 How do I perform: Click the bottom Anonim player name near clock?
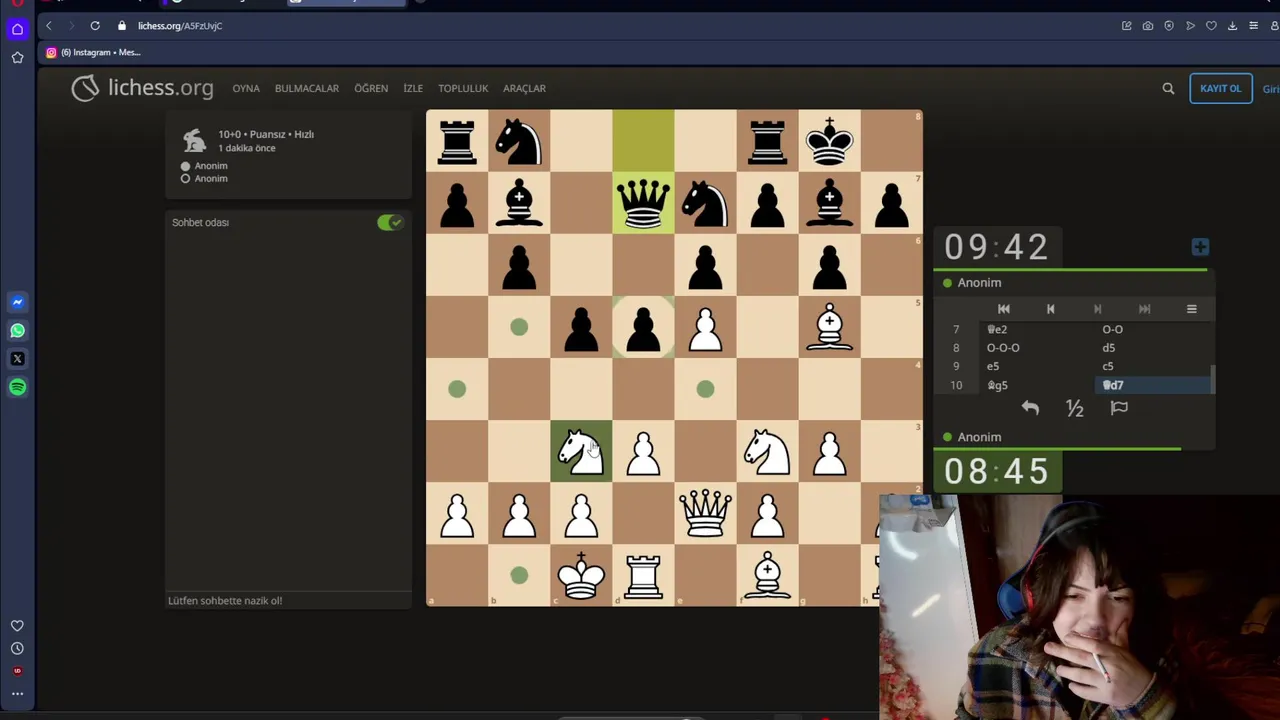(979, 437)
